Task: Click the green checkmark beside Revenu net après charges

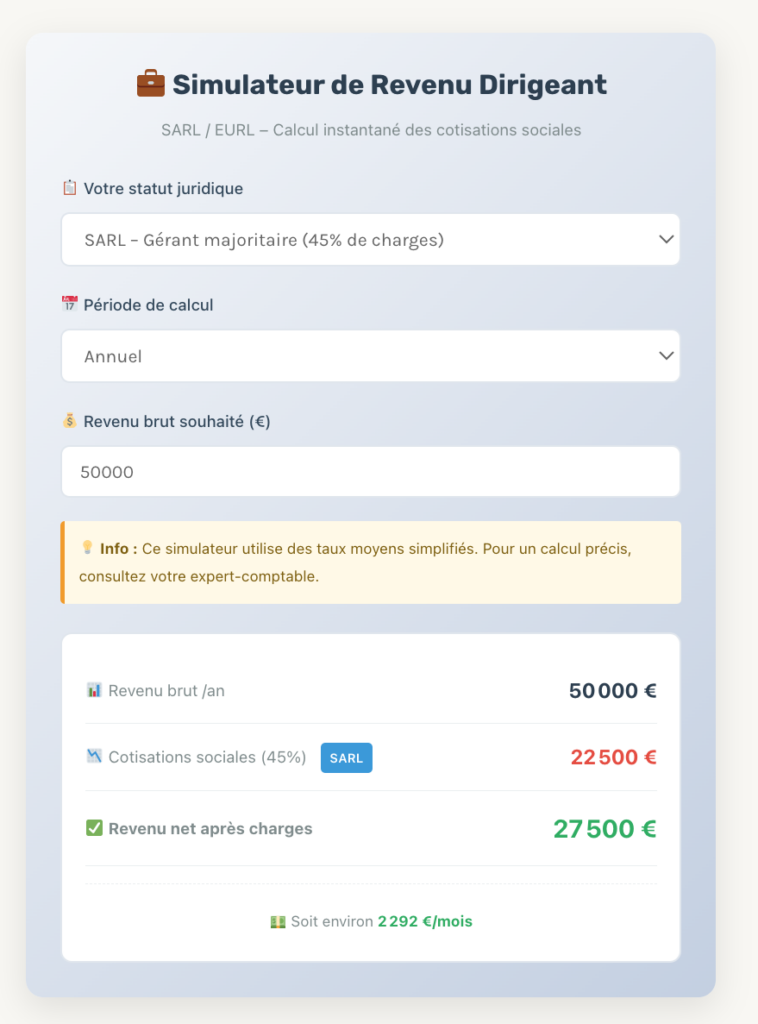Action: [94, 828]
